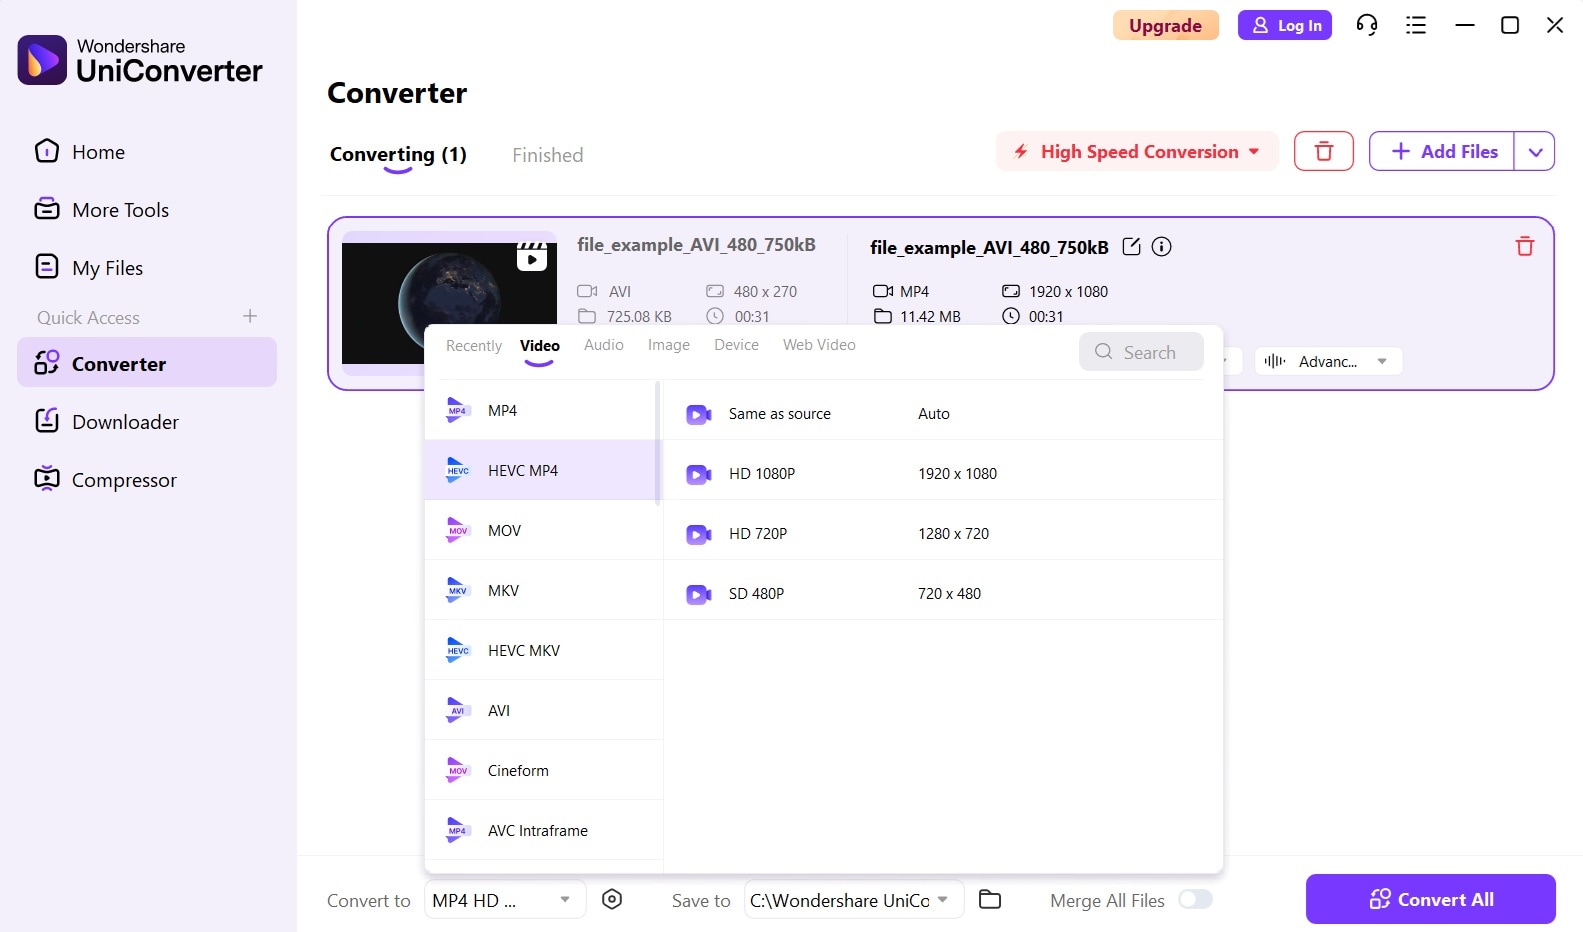Start conversion with Convert All

pyautogui.click(x=1431, y=899)
